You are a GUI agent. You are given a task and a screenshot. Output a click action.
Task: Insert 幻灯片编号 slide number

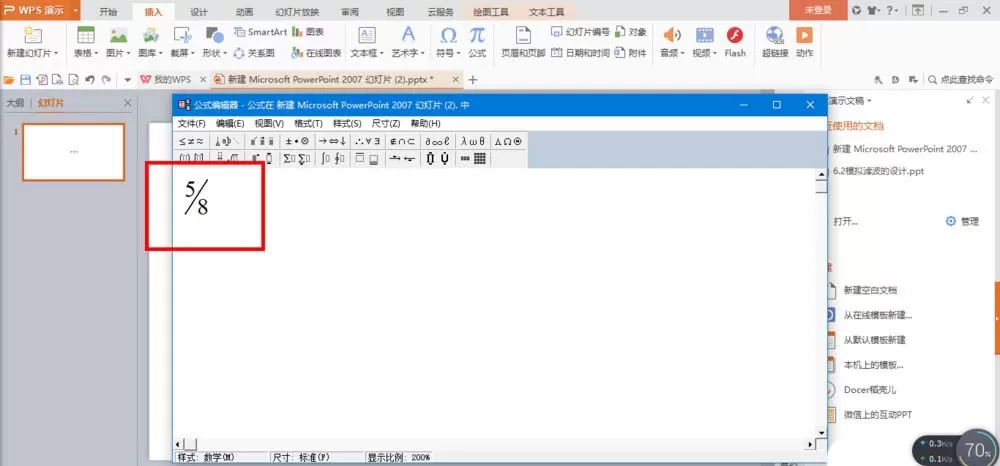pyautogui.click(x=580, y=32)
